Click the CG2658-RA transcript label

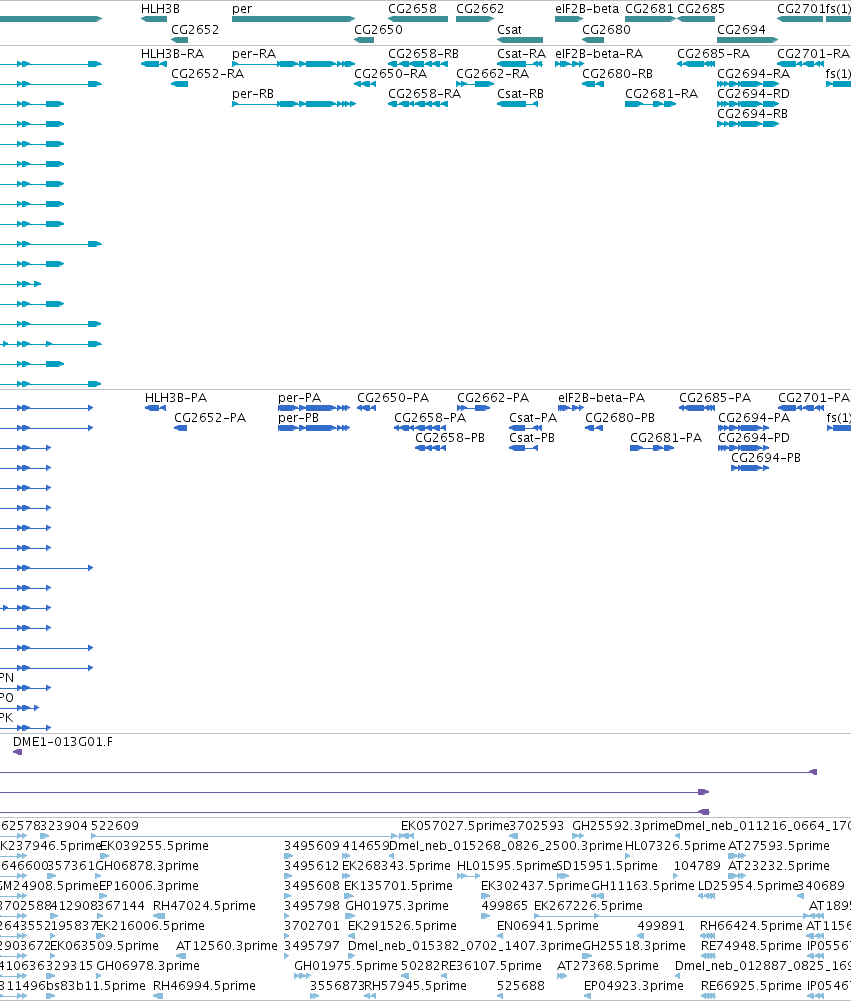click(x=424, y=94)
